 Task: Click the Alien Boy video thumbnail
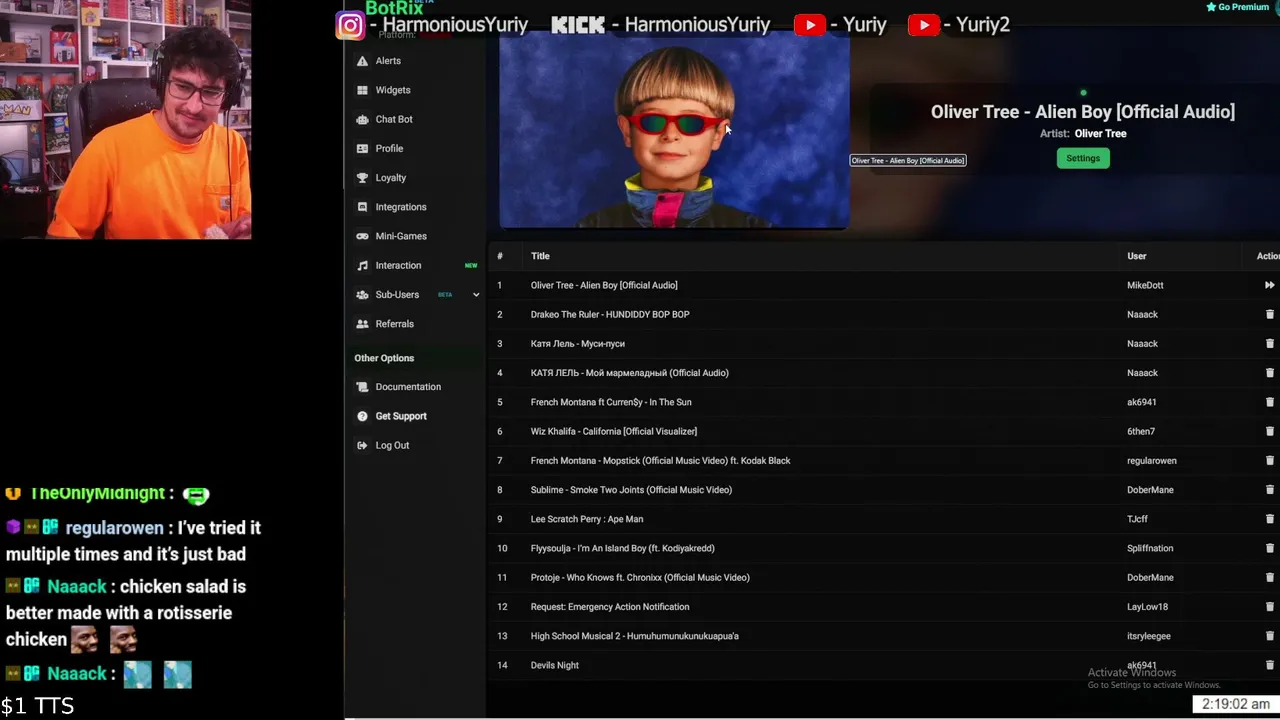pos(674,130)
